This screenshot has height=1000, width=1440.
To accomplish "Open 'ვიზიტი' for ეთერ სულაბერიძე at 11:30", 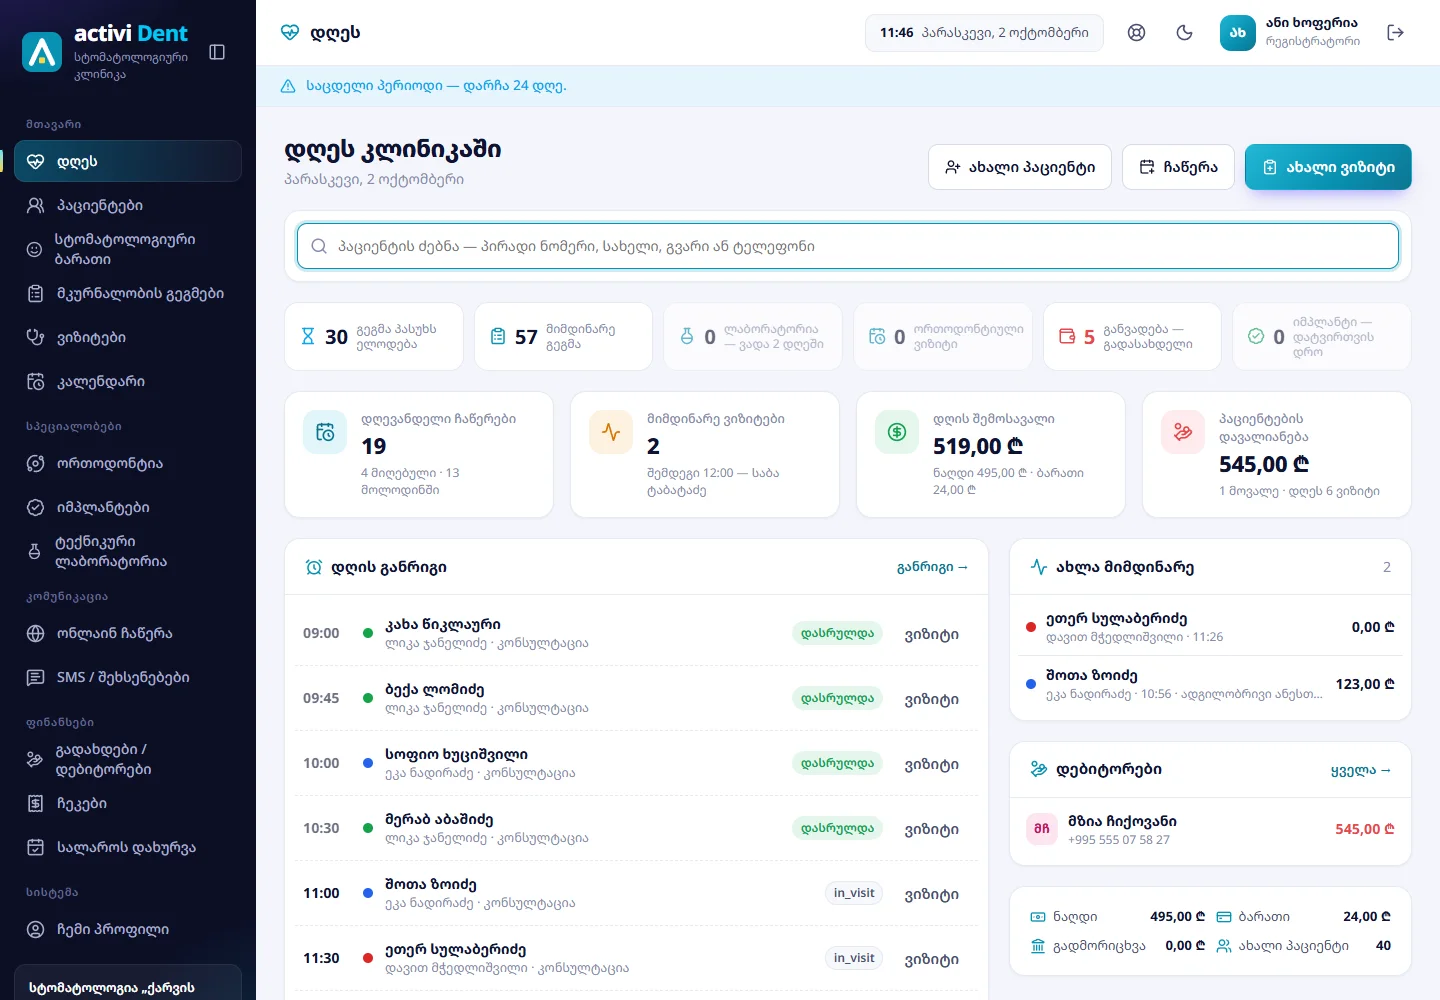I will pyautogui.click(x=932, y=959).
